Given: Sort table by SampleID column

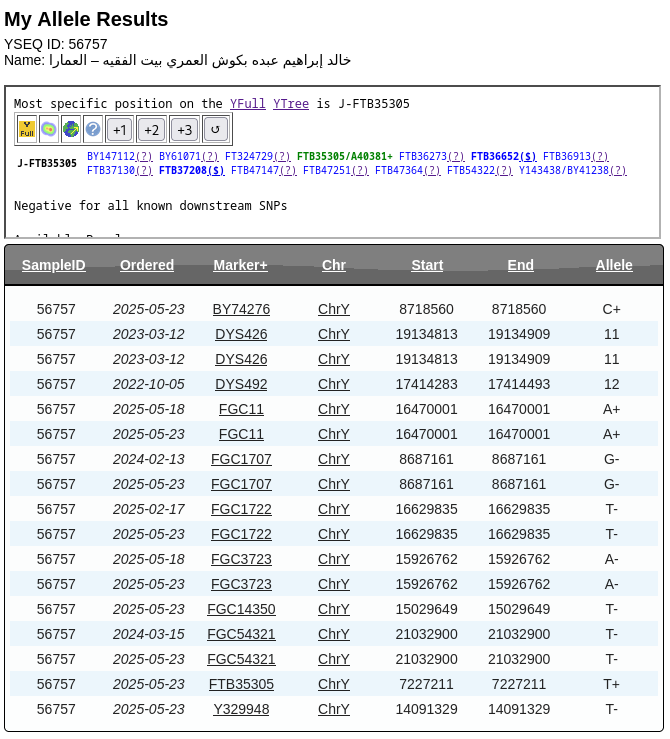Looking at the screenshot, I should point(54,265).
